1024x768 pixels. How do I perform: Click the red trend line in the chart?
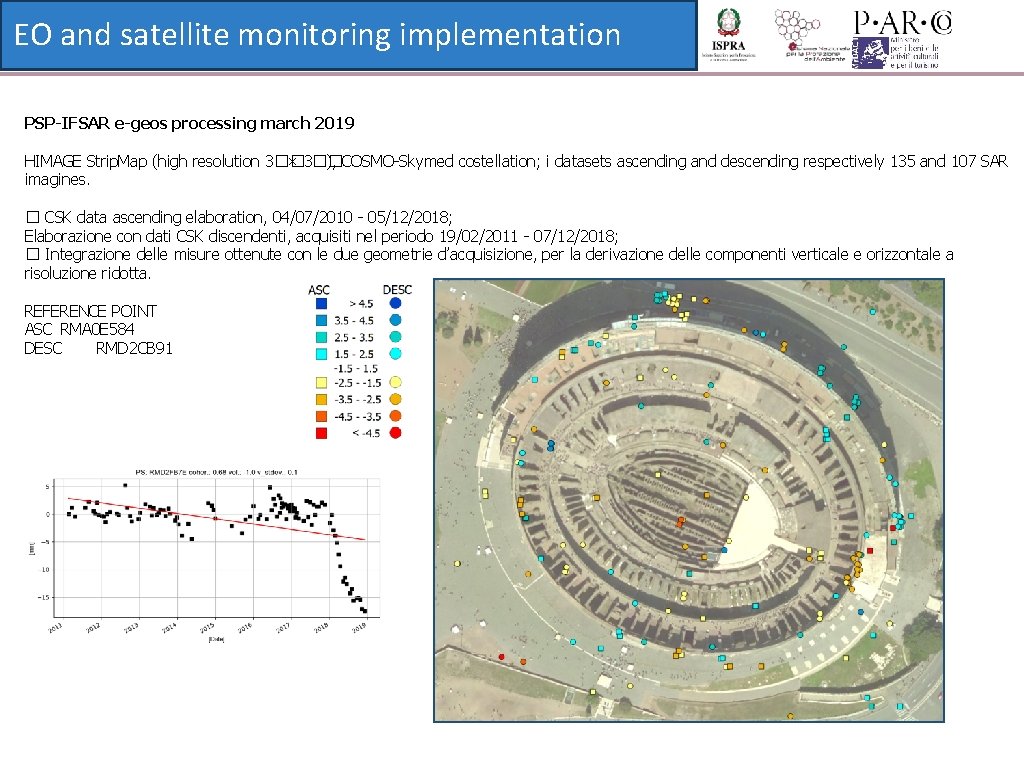pyautogui.click(x=216, y=519)
